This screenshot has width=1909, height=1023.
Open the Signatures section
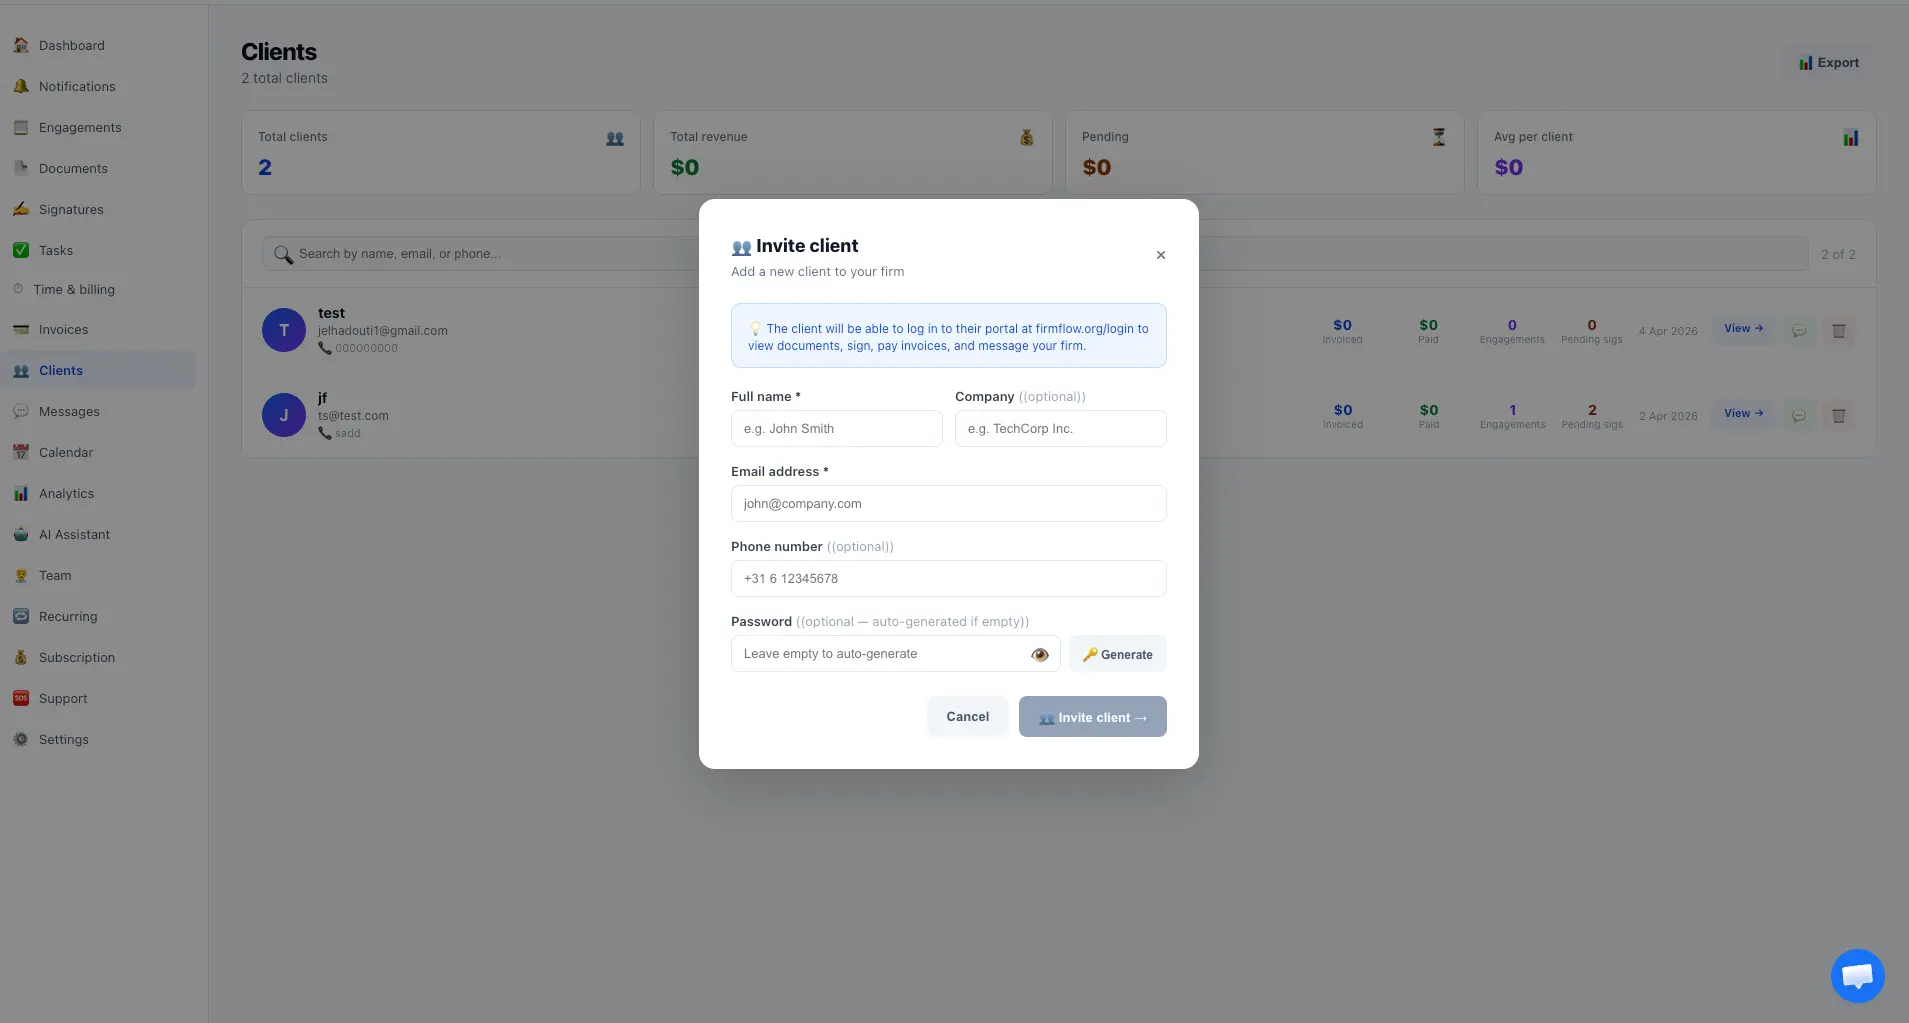71,209
